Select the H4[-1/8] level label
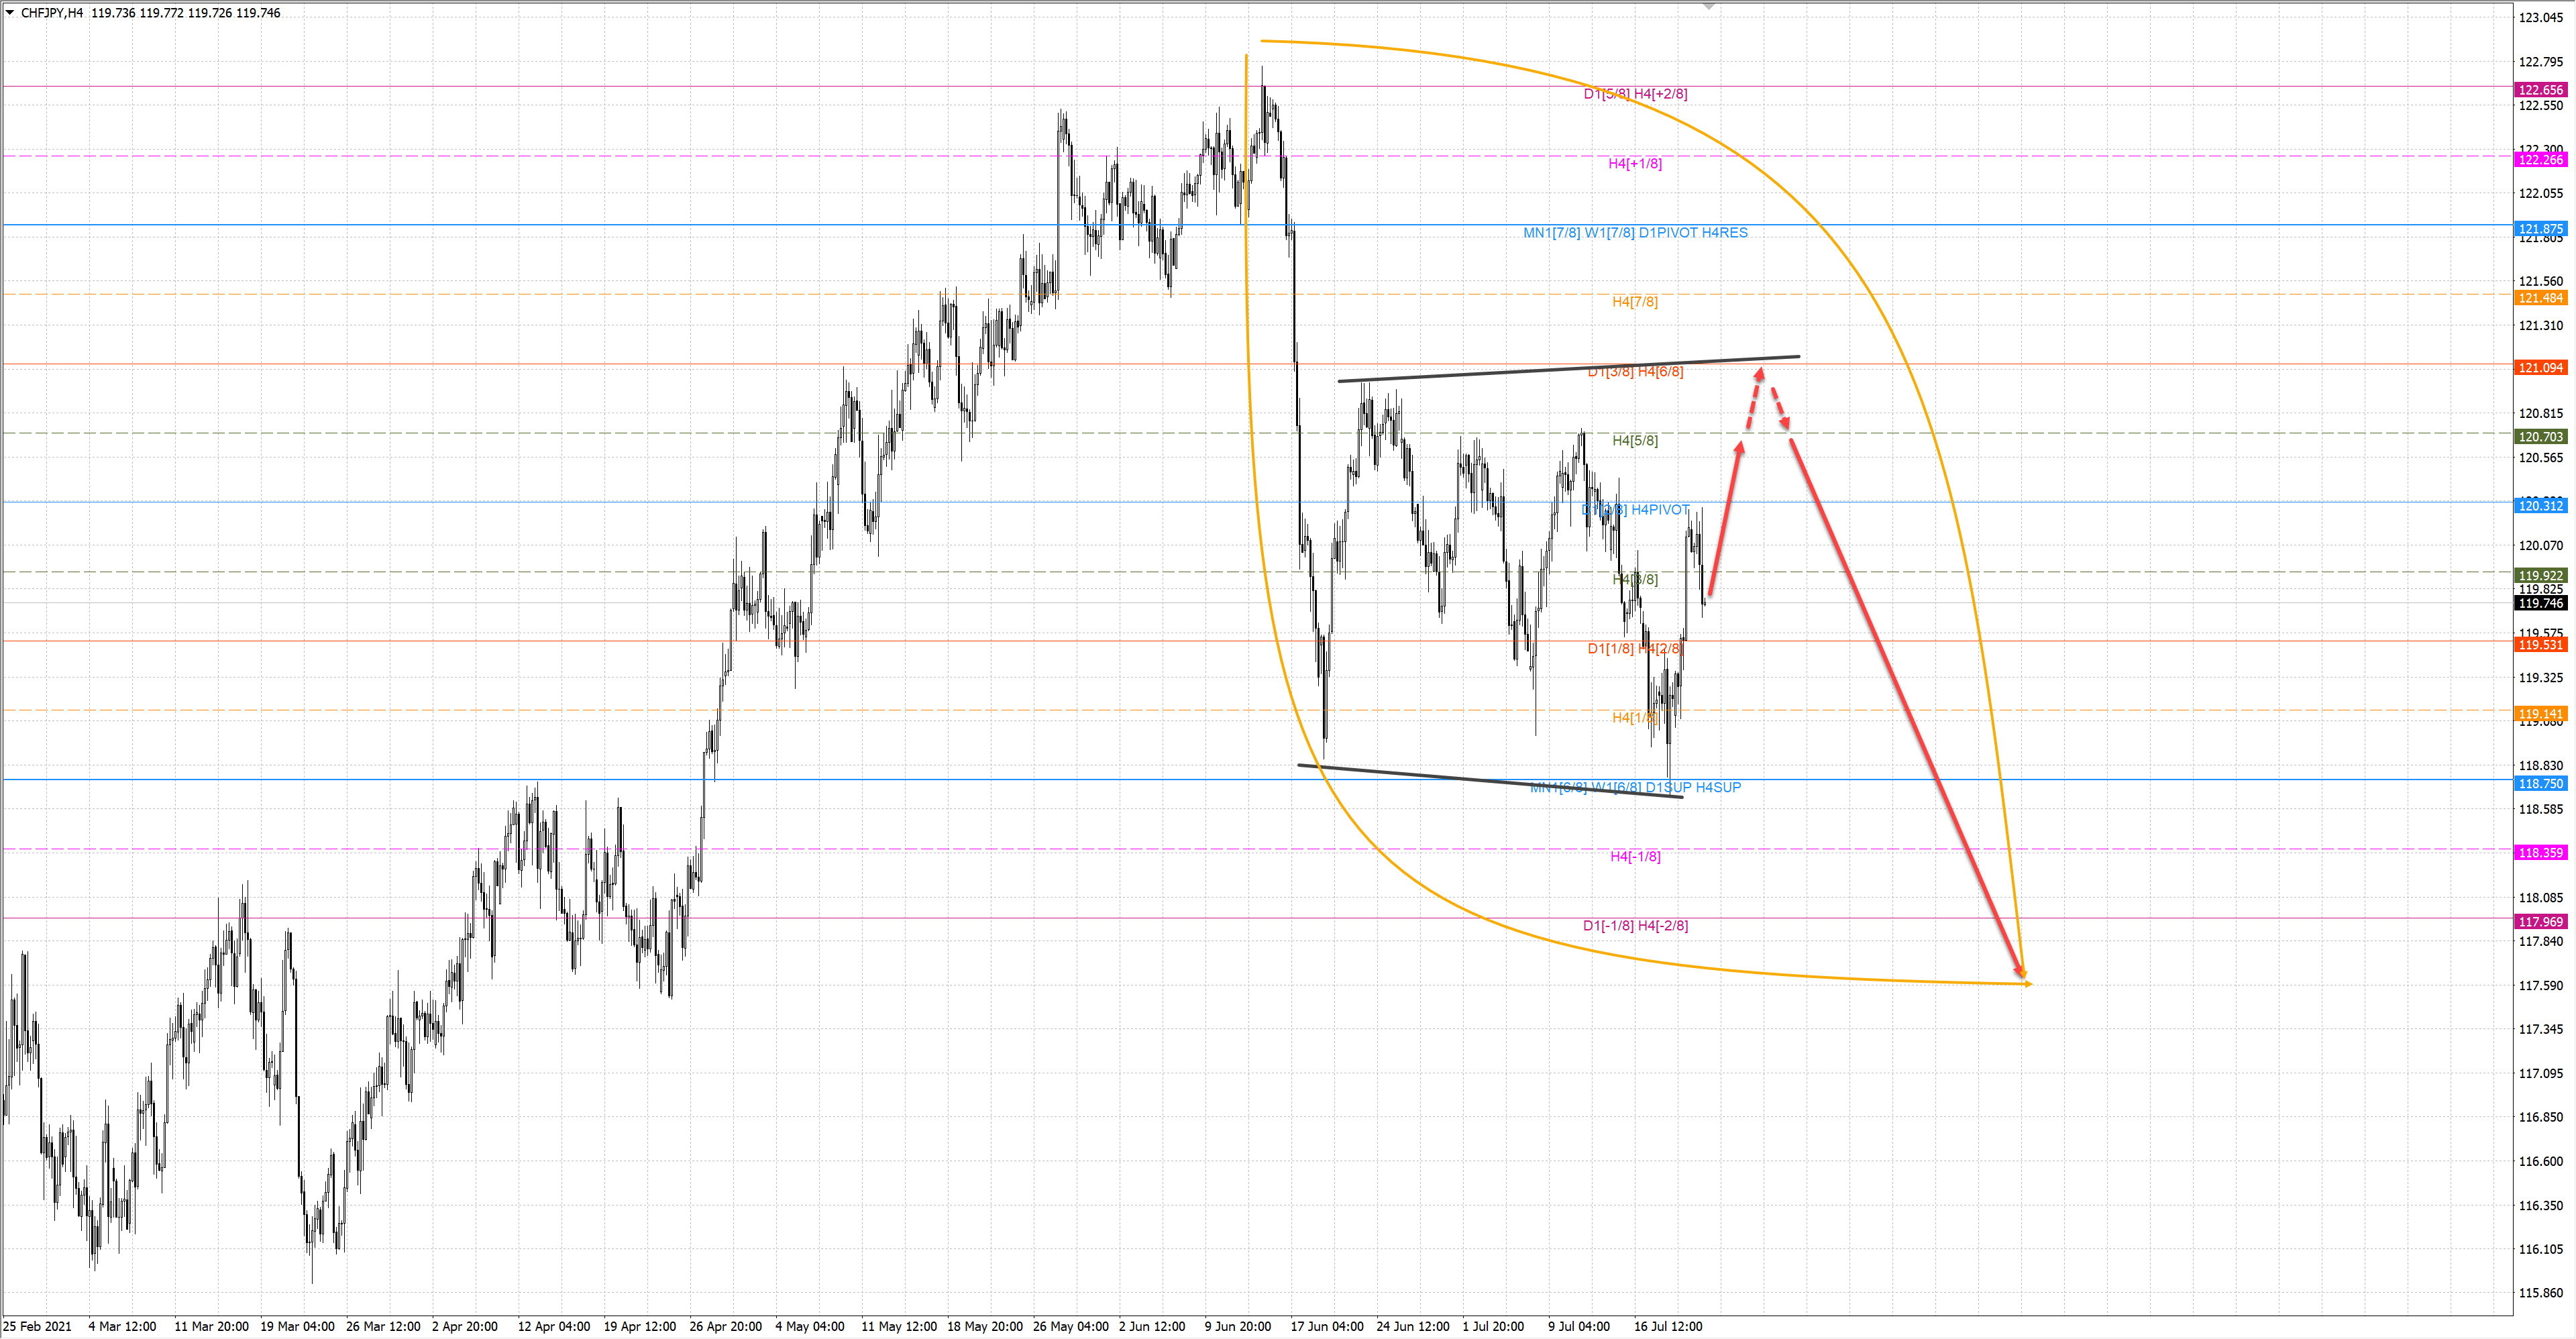The width and height of the screenshot is (2576, 1339). [x=1635, y=856]
